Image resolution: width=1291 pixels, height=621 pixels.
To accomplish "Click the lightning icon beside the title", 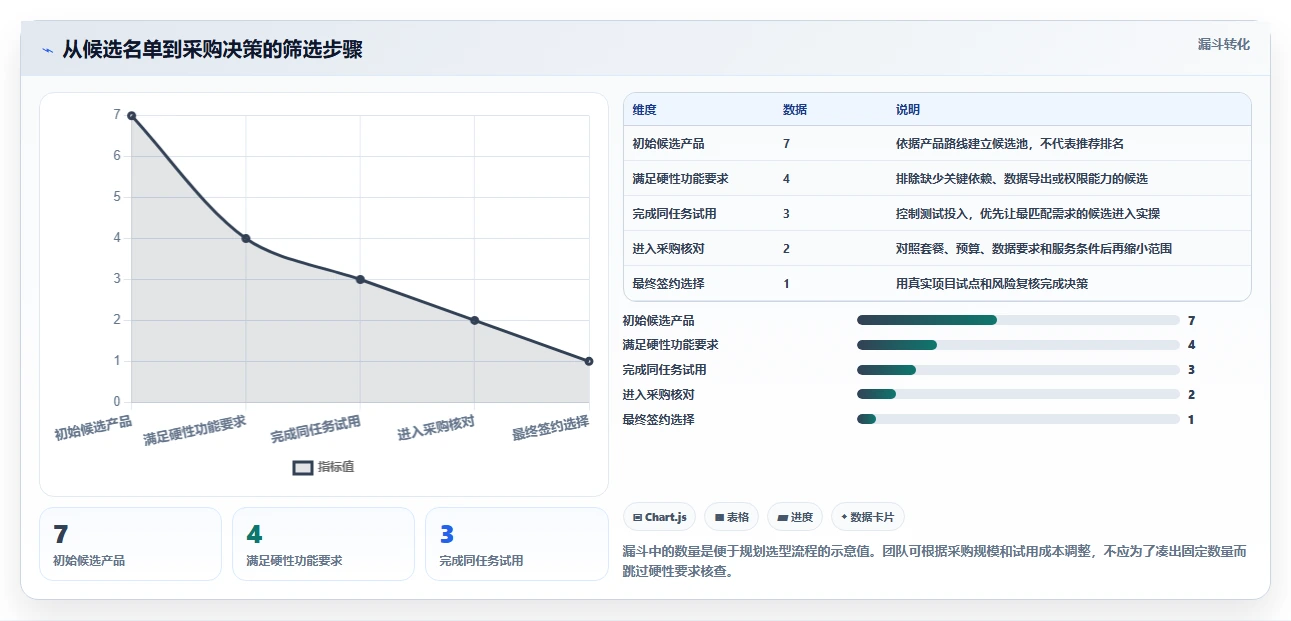I will (x=47, y=50).
